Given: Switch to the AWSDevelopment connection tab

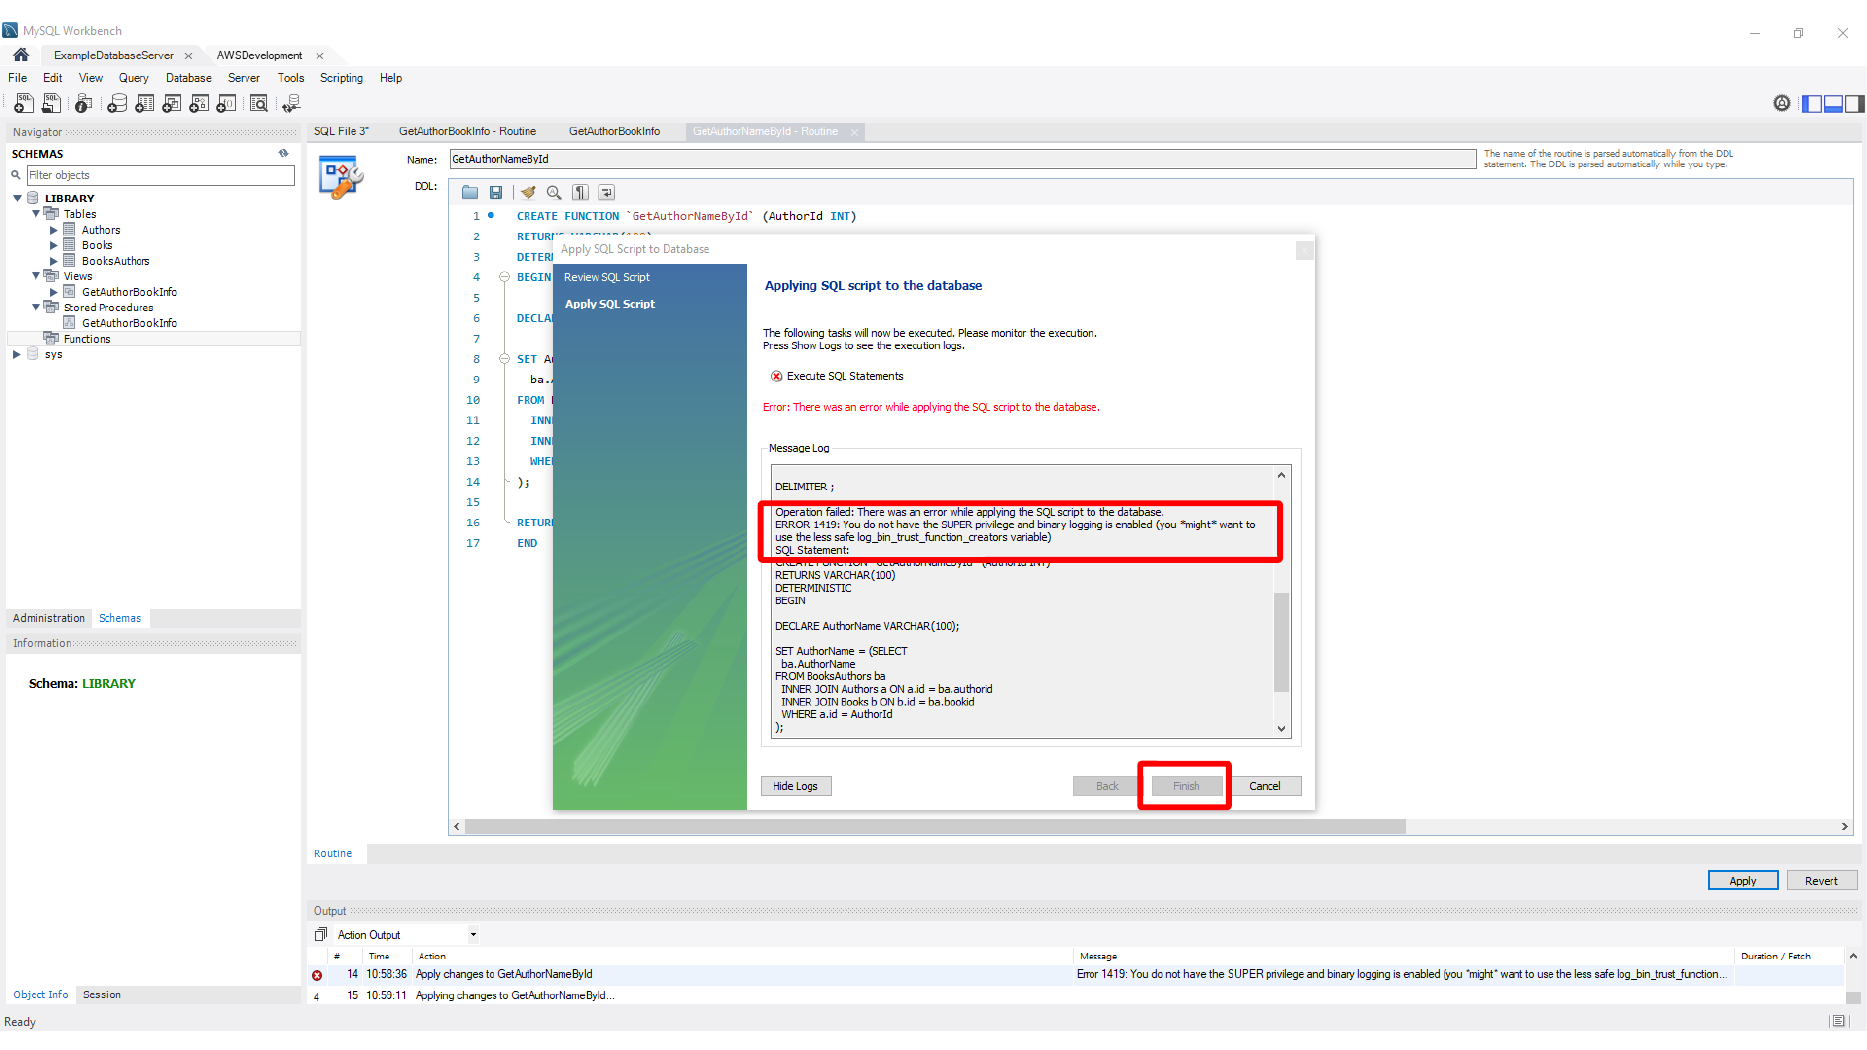Looking at the screenshot, I should point(259,55).
